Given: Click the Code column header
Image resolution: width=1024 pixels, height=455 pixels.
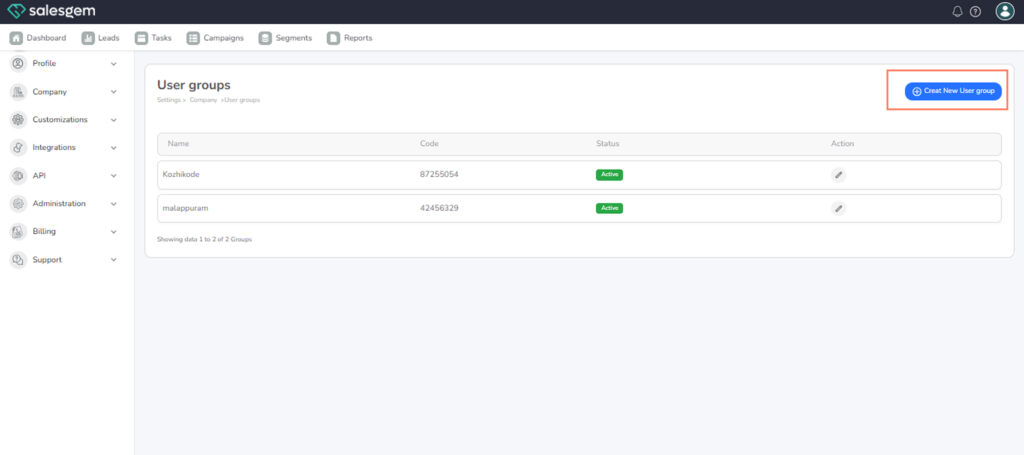Looking at the screenshot, I should [x=429, y=144].
